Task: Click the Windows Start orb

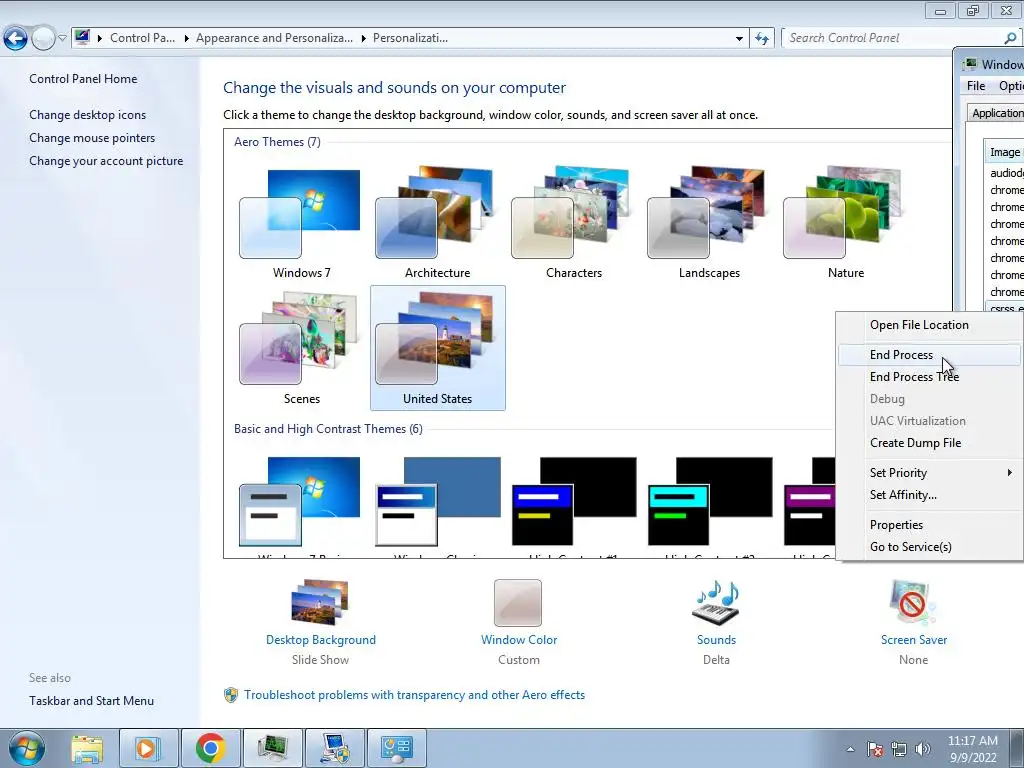Action: pyautogui.click(x=27, y=748)
